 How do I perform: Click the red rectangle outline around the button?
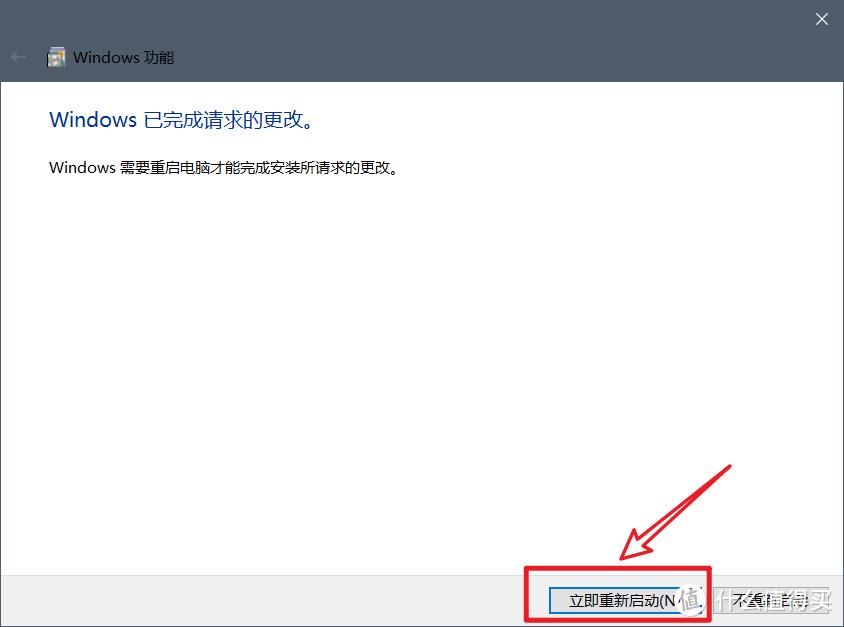618,572
